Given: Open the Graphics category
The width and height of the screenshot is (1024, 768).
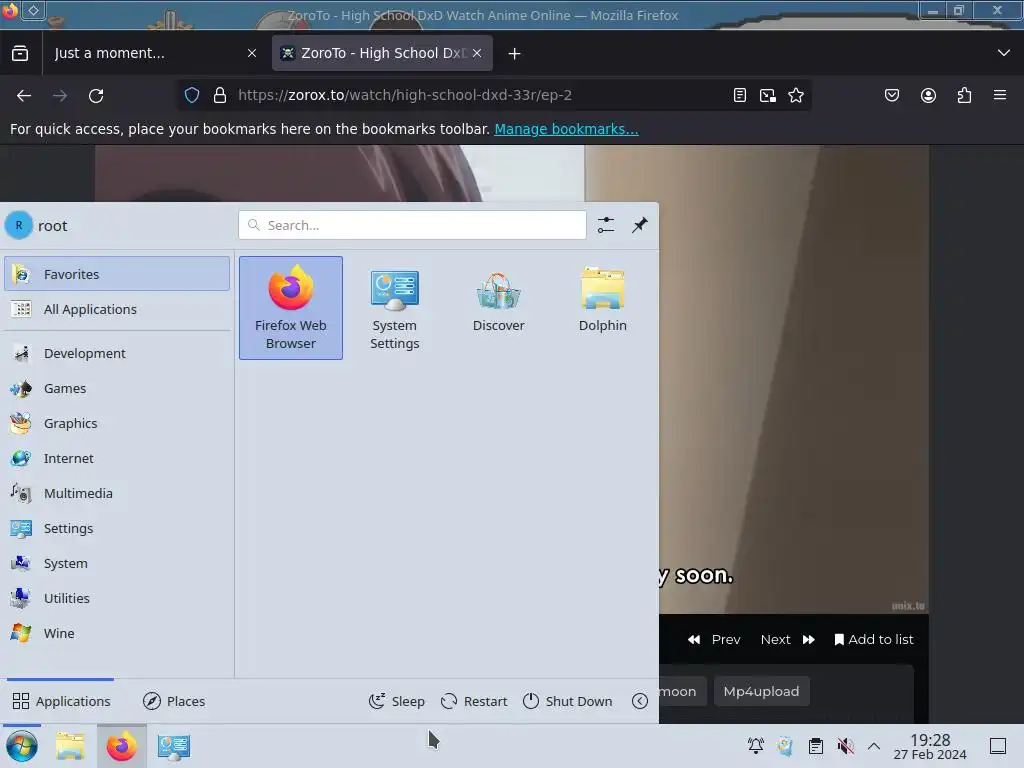Looking at the screenshot, I should [x=117, y=423].
